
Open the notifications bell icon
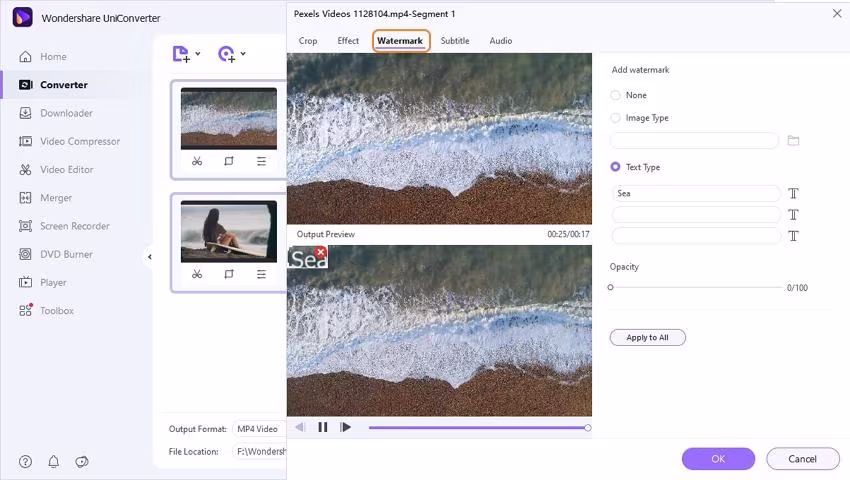click(54, 462)
